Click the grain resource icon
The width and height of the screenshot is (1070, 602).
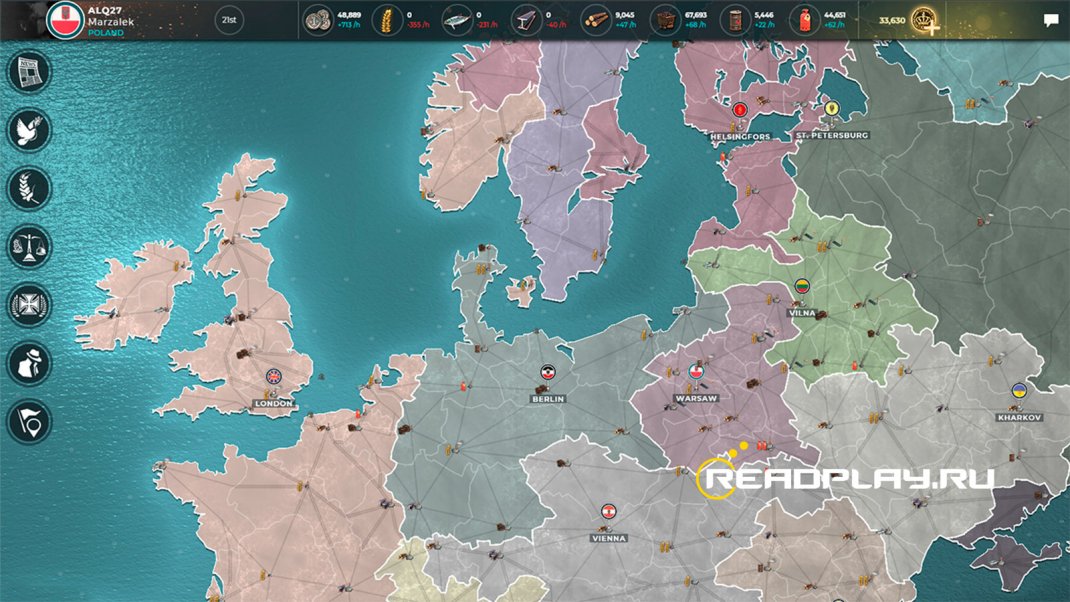387,20
